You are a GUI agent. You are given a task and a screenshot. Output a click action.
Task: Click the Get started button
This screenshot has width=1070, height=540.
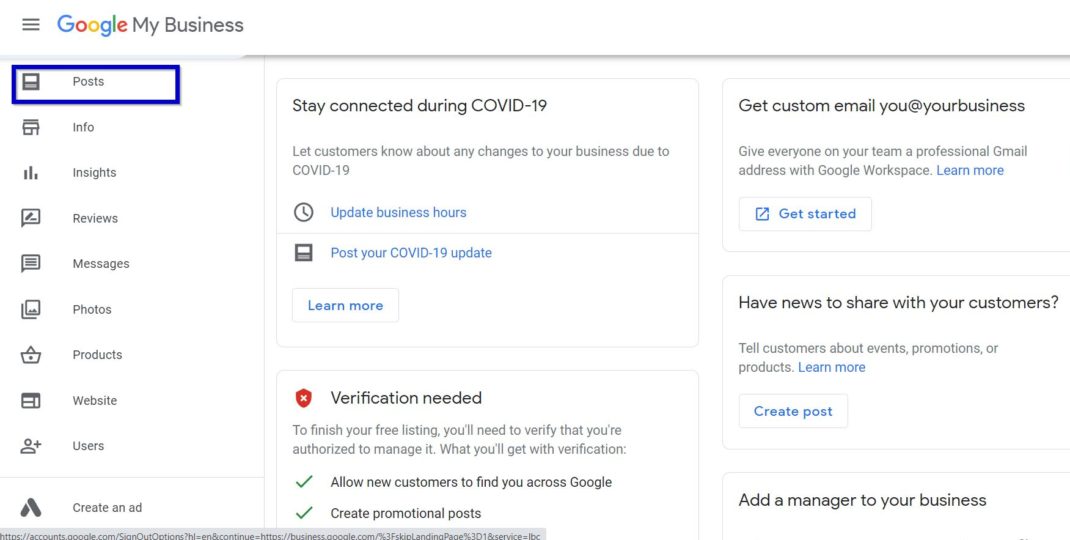[805, 214]
